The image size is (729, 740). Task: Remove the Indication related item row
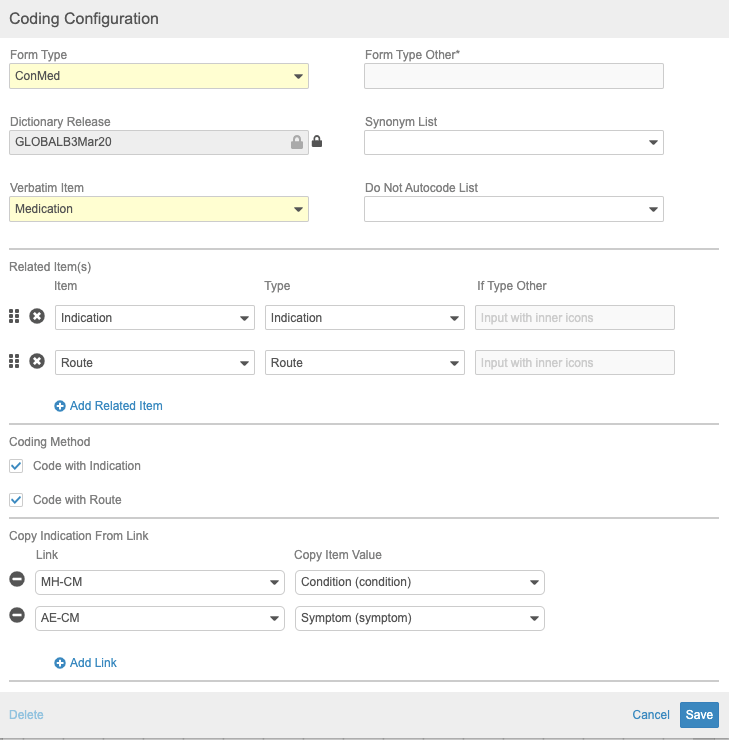pyautogui.click(x=37, y=317)
